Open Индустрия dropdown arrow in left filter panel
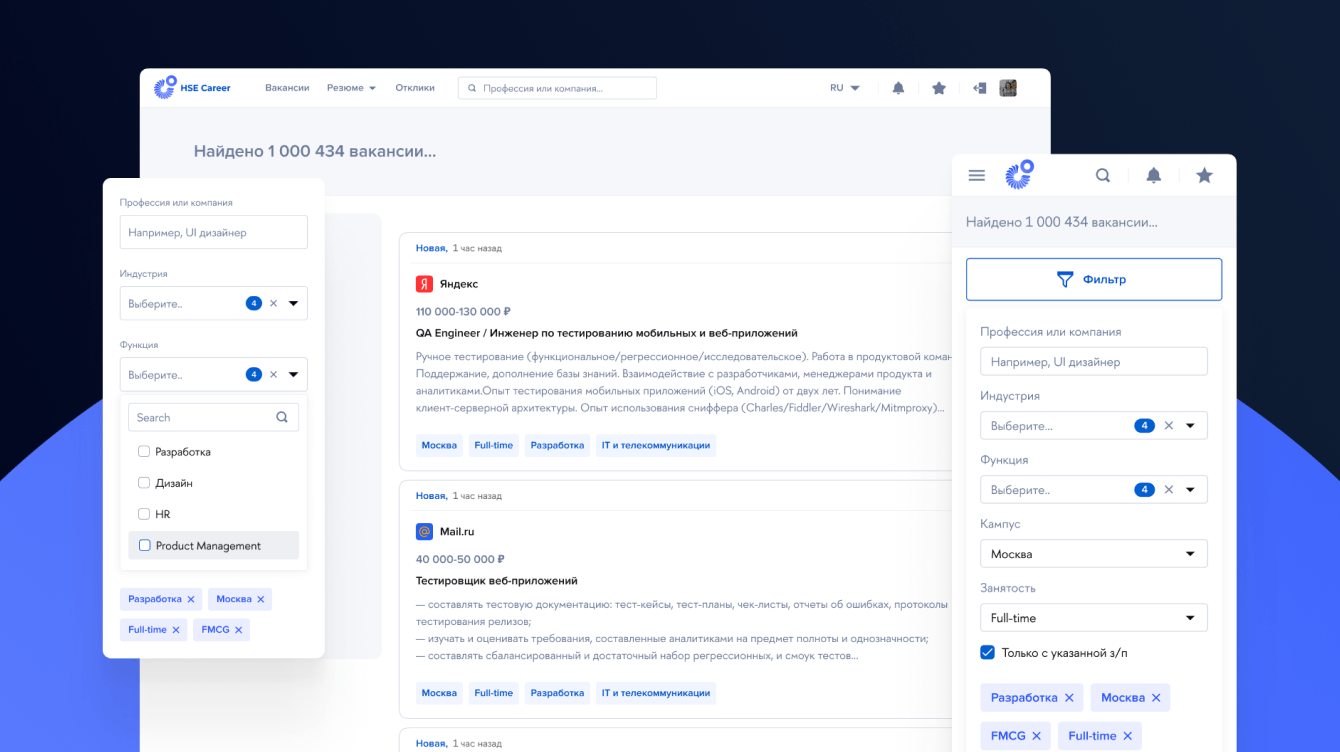Viewport: 1340px width, 752px height. pyautogui.click(x=294, y=303)
